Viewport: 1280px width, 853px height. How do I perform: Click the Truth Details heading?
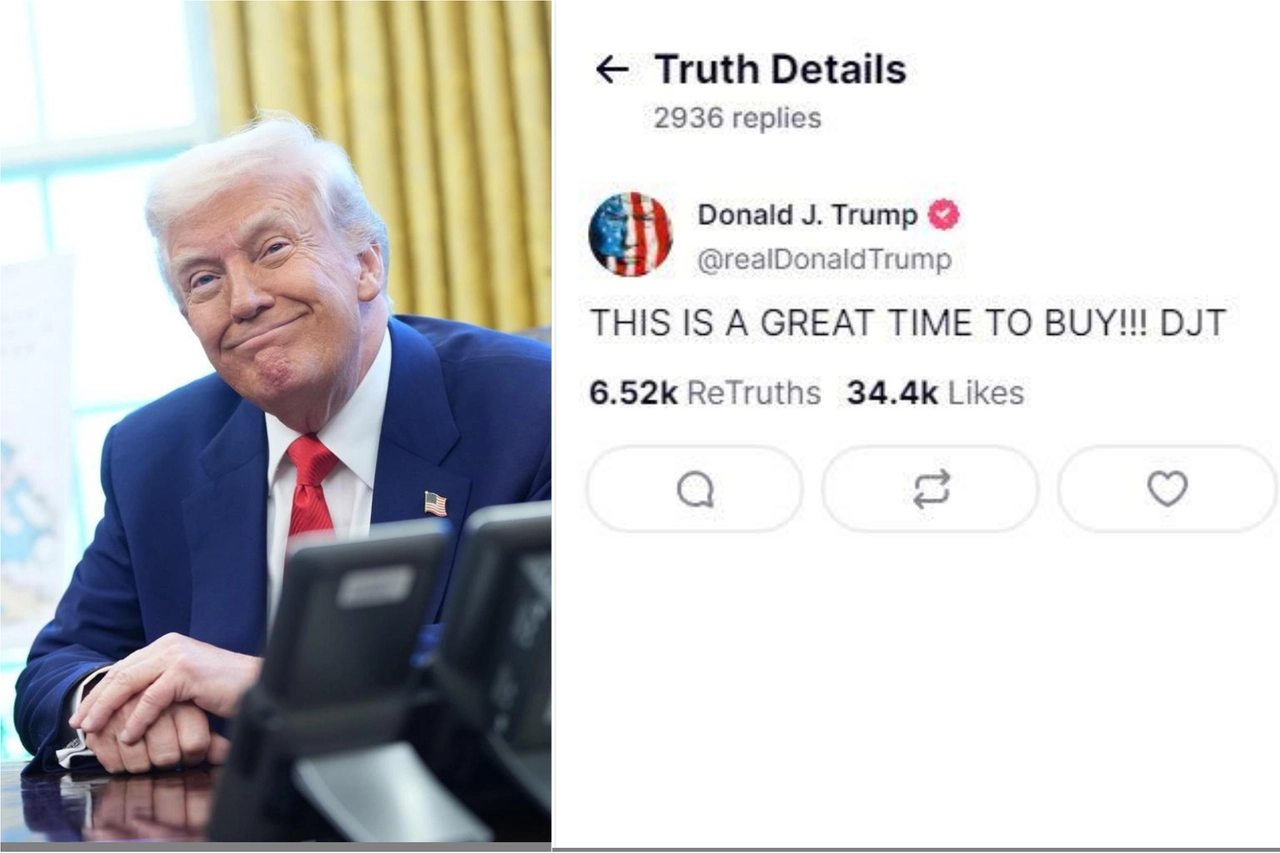click(x=780, y=69)
